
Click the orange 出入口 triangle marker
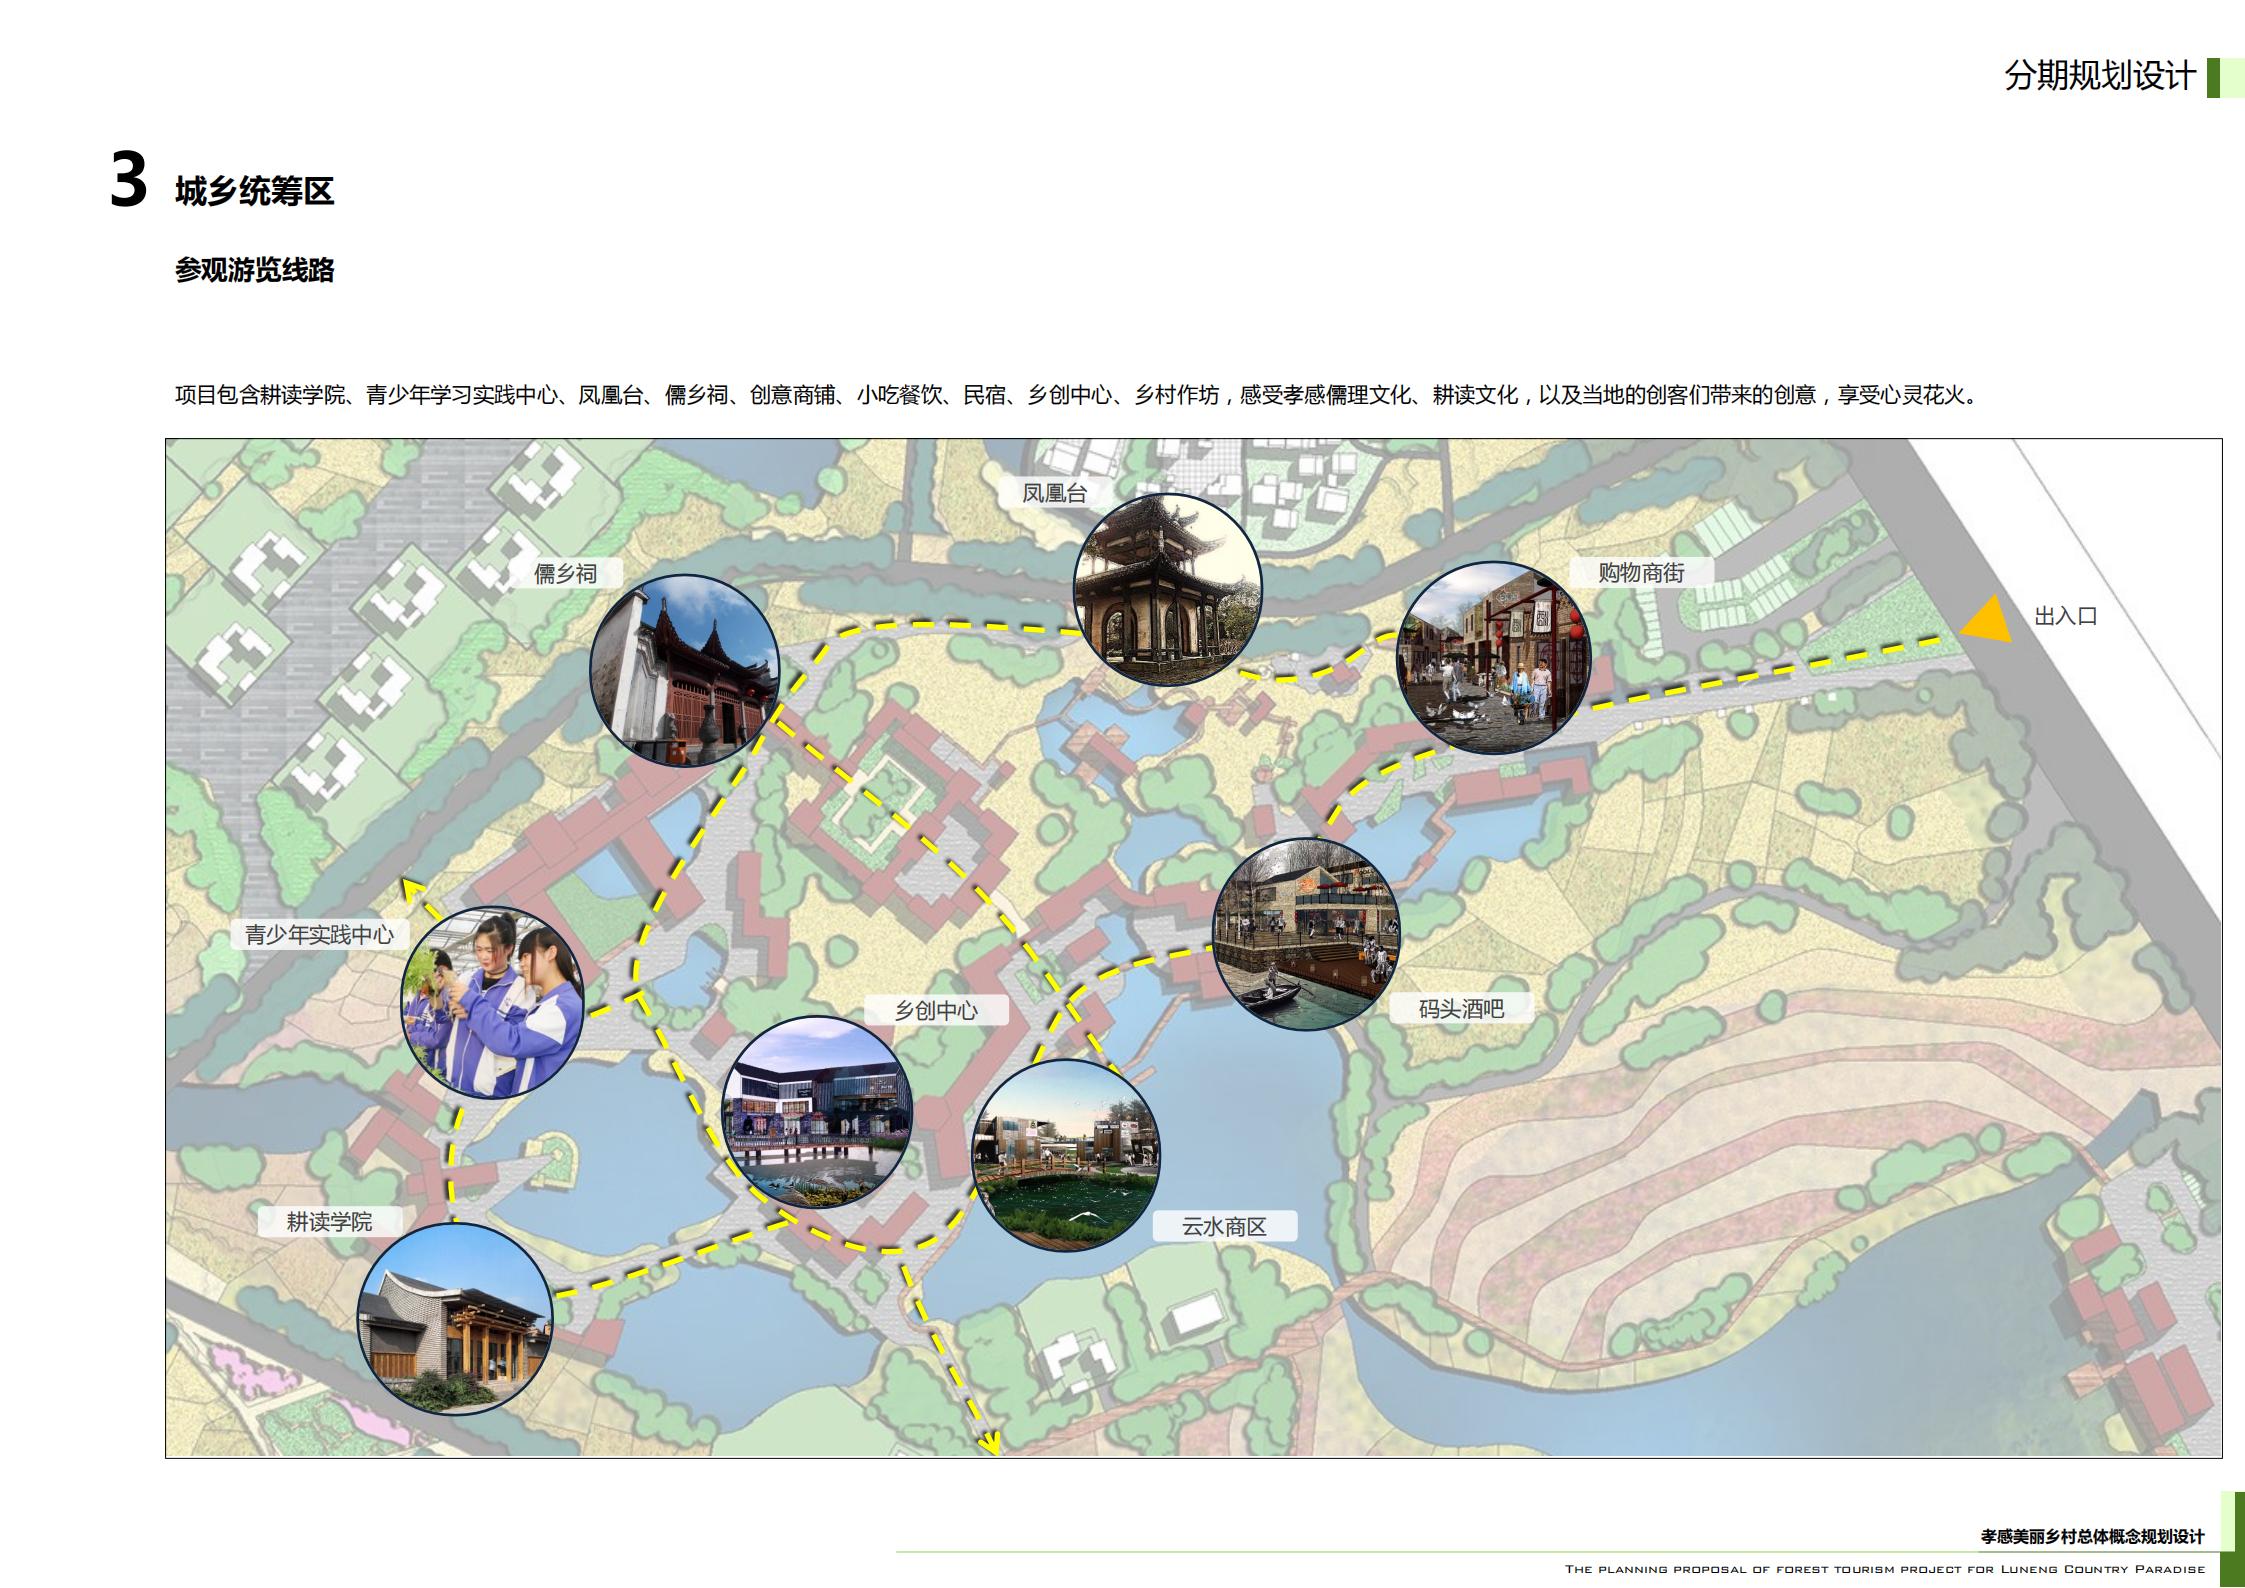click(x=1987, y=619)
